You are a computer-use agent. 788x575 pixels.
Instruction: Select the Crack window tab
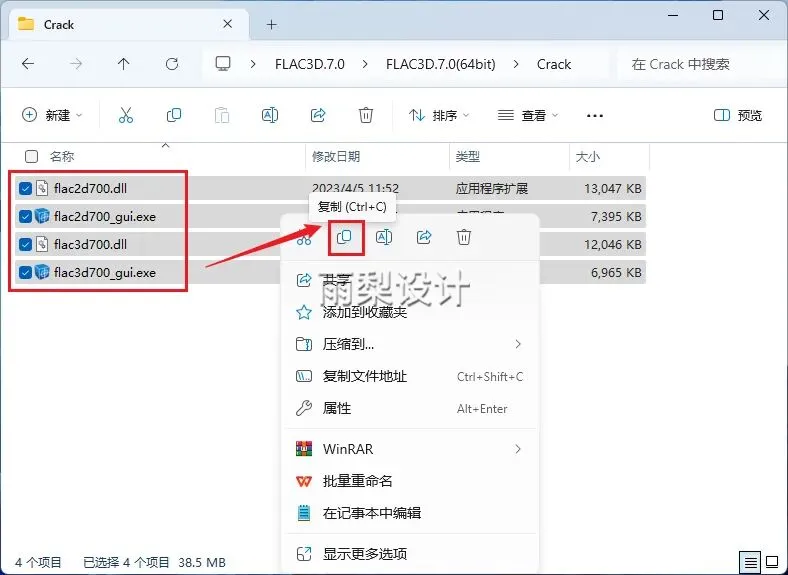pyautogui.click(x=129, y=24)
